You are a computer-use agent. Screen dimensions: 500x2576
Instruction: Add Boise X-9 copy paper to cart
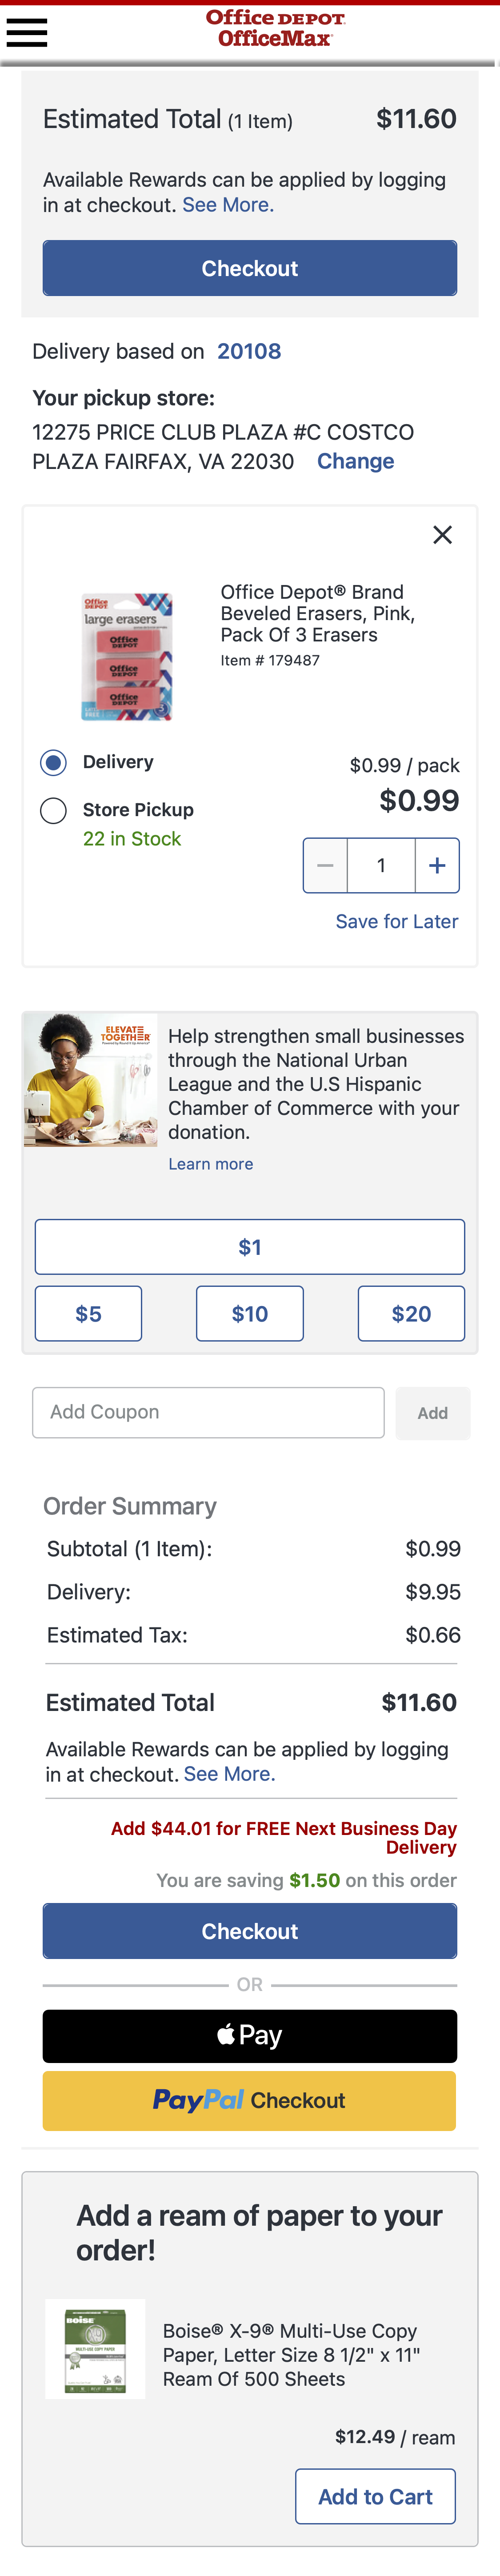(375, 2496)
